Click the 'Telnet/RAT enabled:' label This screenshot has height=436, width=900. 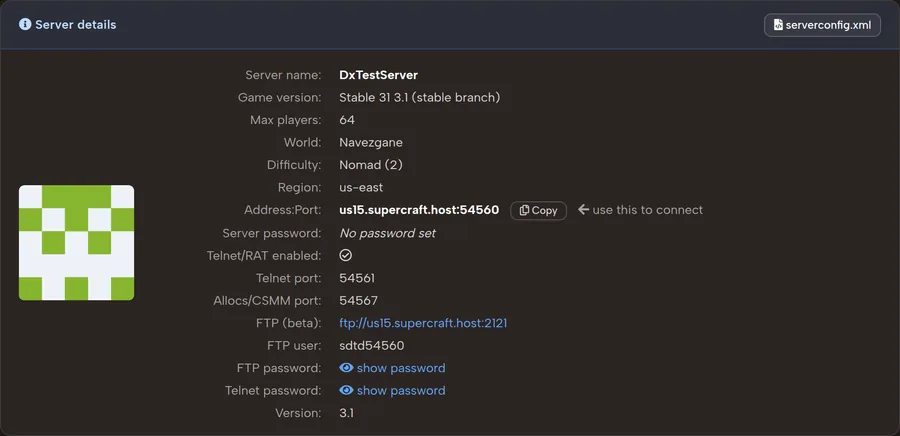click(264, 255)
